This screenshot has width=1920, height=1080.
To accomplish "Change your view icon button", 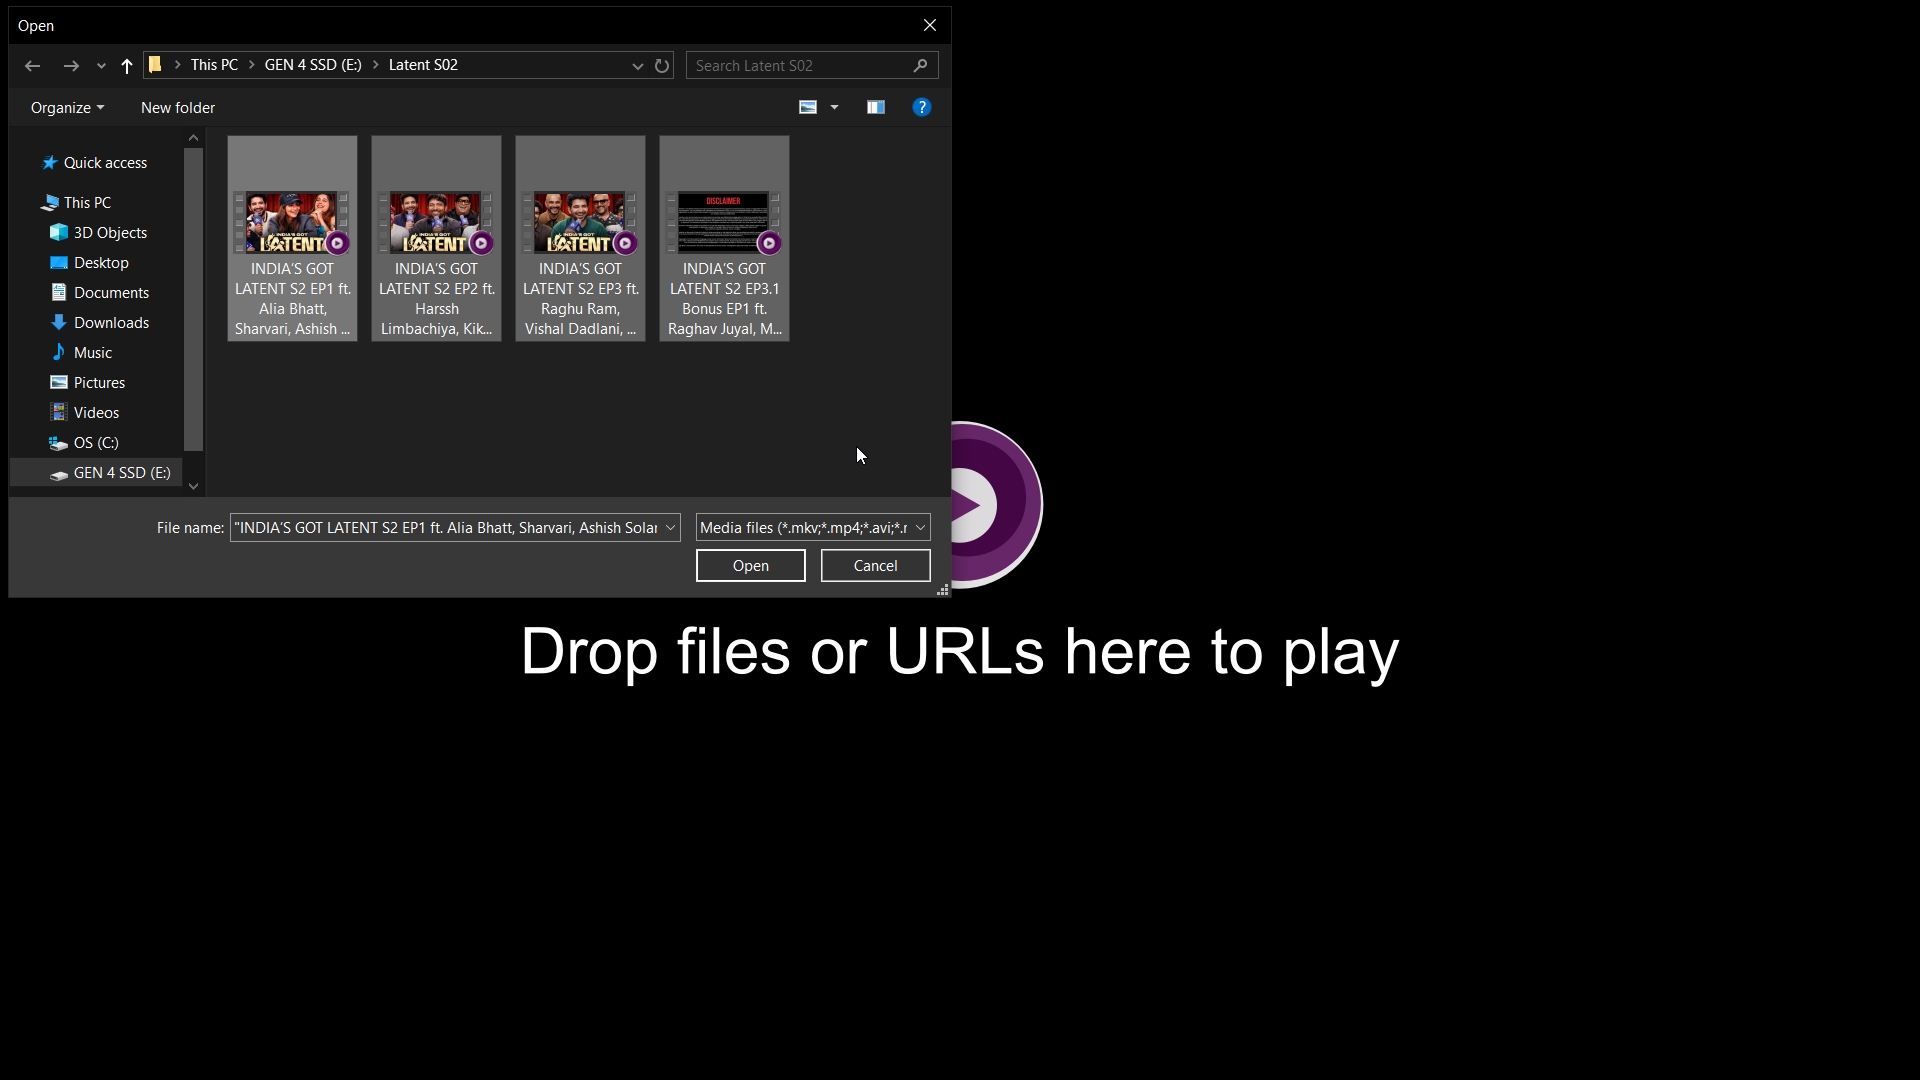I will (x=808, y=108).
